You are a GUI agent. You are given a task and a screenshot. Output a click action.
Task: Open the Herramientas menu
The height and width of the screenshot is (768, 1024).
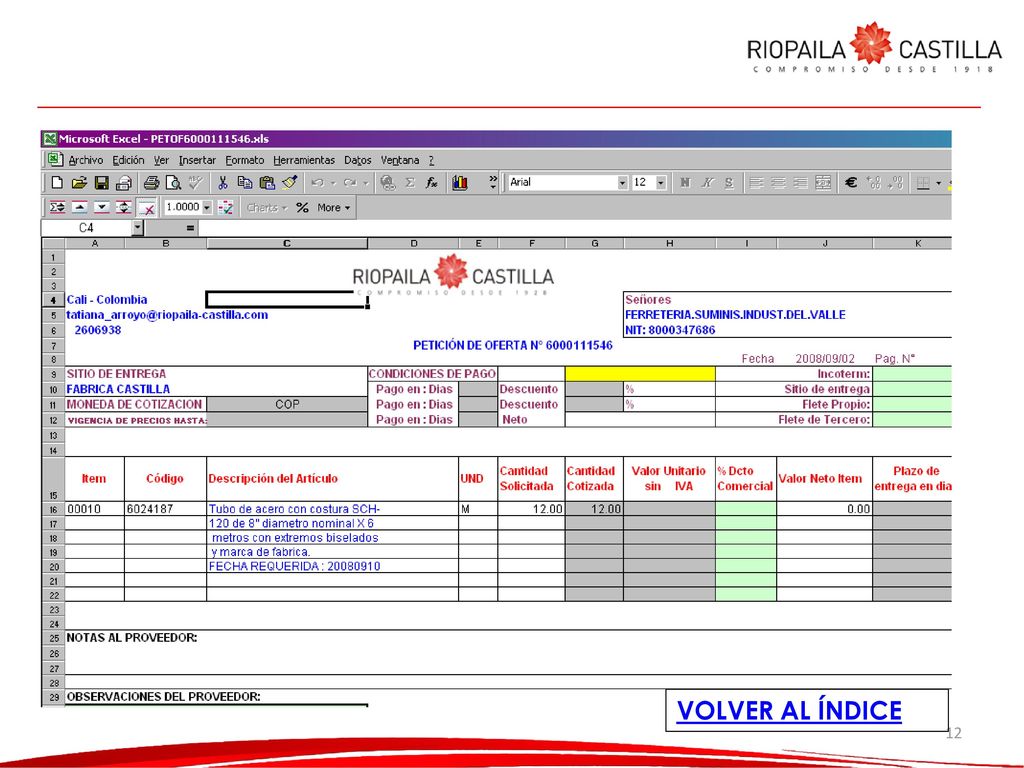[x=304, y=160]
